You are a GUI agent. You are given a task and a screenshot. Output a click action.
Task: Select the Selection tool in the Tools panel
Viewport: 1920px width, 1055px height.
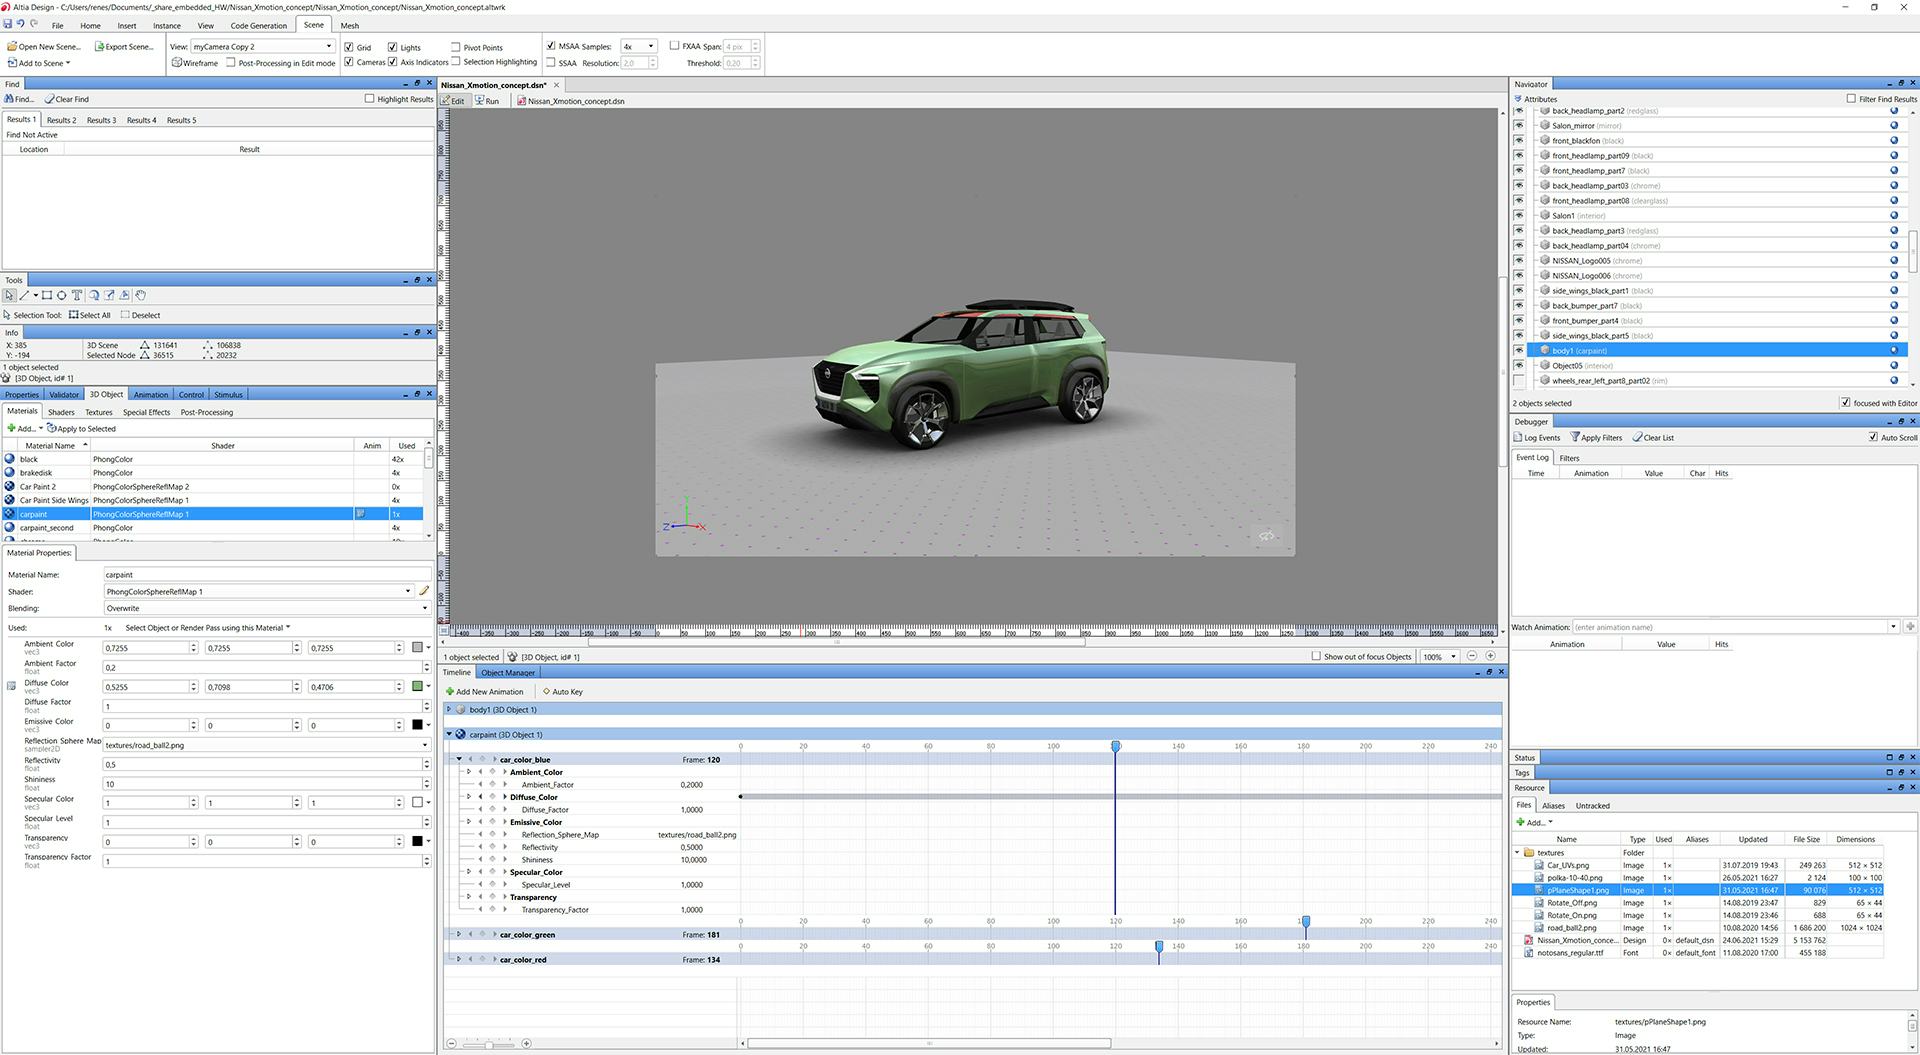click(x=9, y=296)
